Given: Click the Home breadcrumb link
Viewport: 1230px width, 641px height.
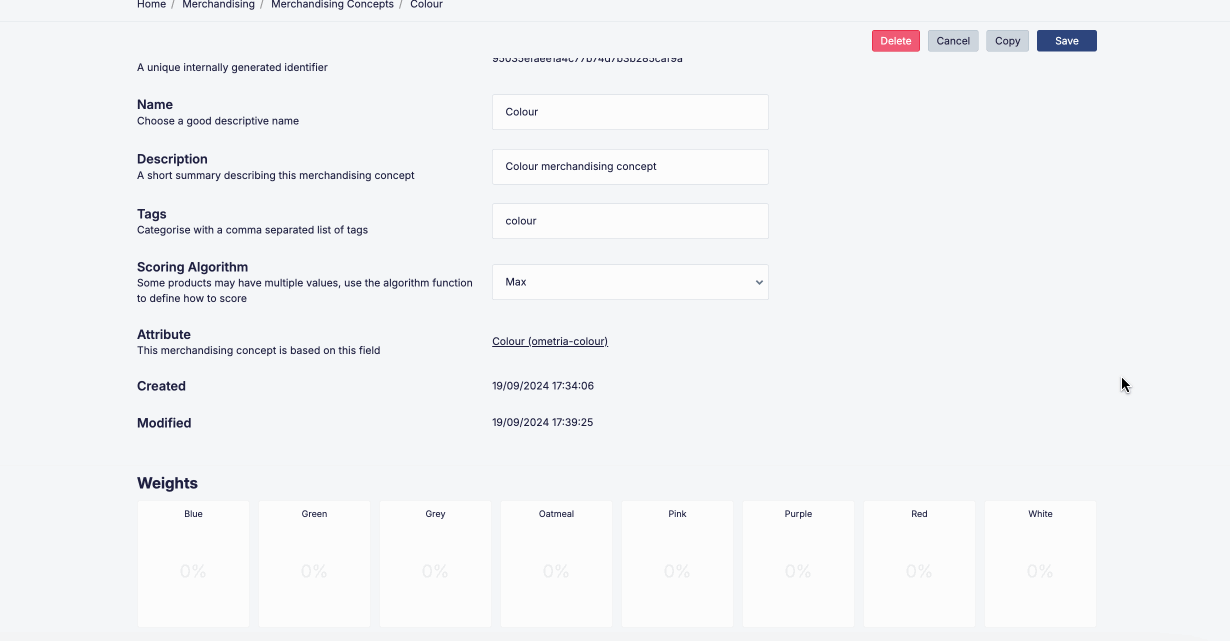Looking at the screenshot, I should click(151, 5).
